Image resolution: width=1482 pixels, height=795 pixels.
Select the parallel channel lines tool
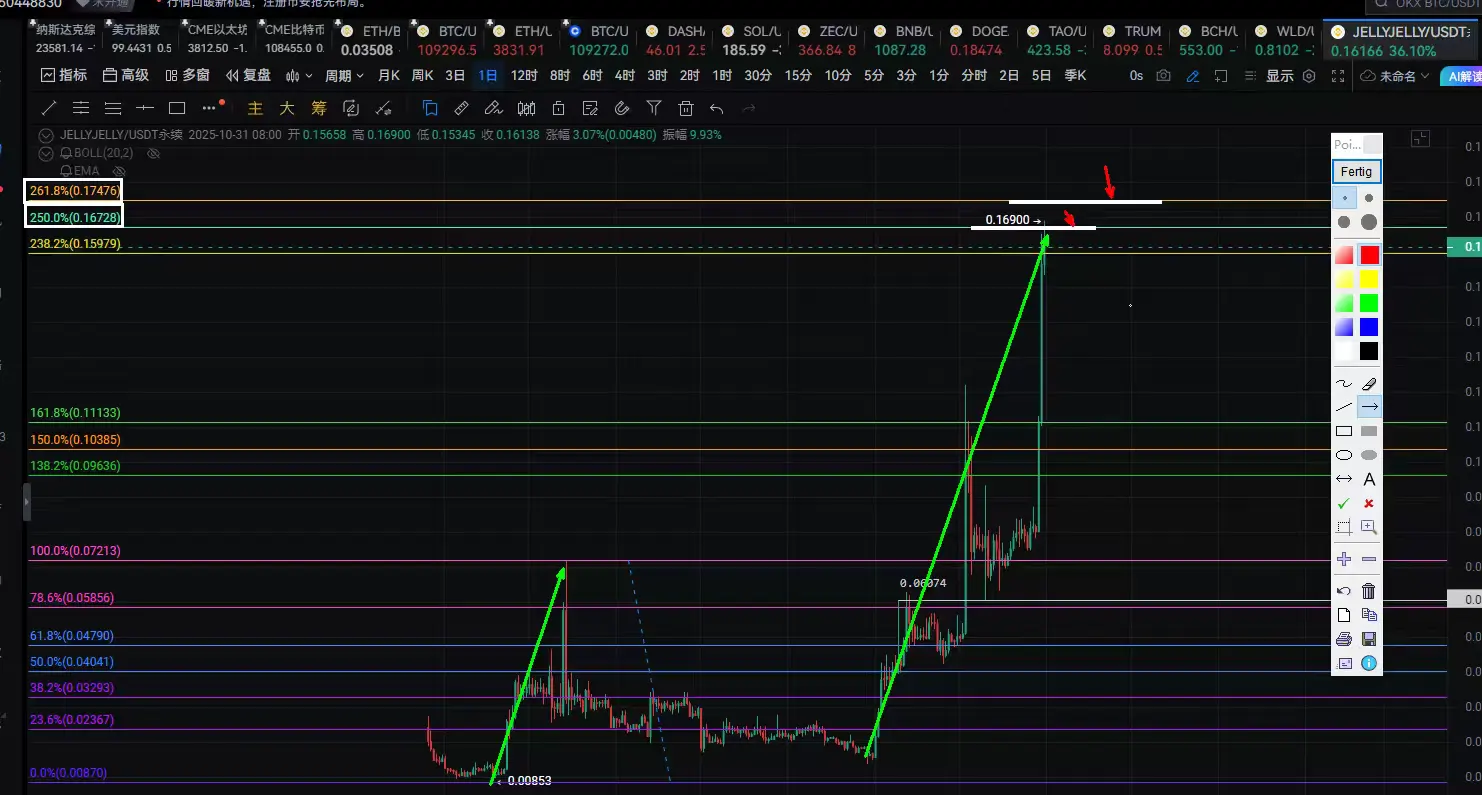click(x=81, y=108)
